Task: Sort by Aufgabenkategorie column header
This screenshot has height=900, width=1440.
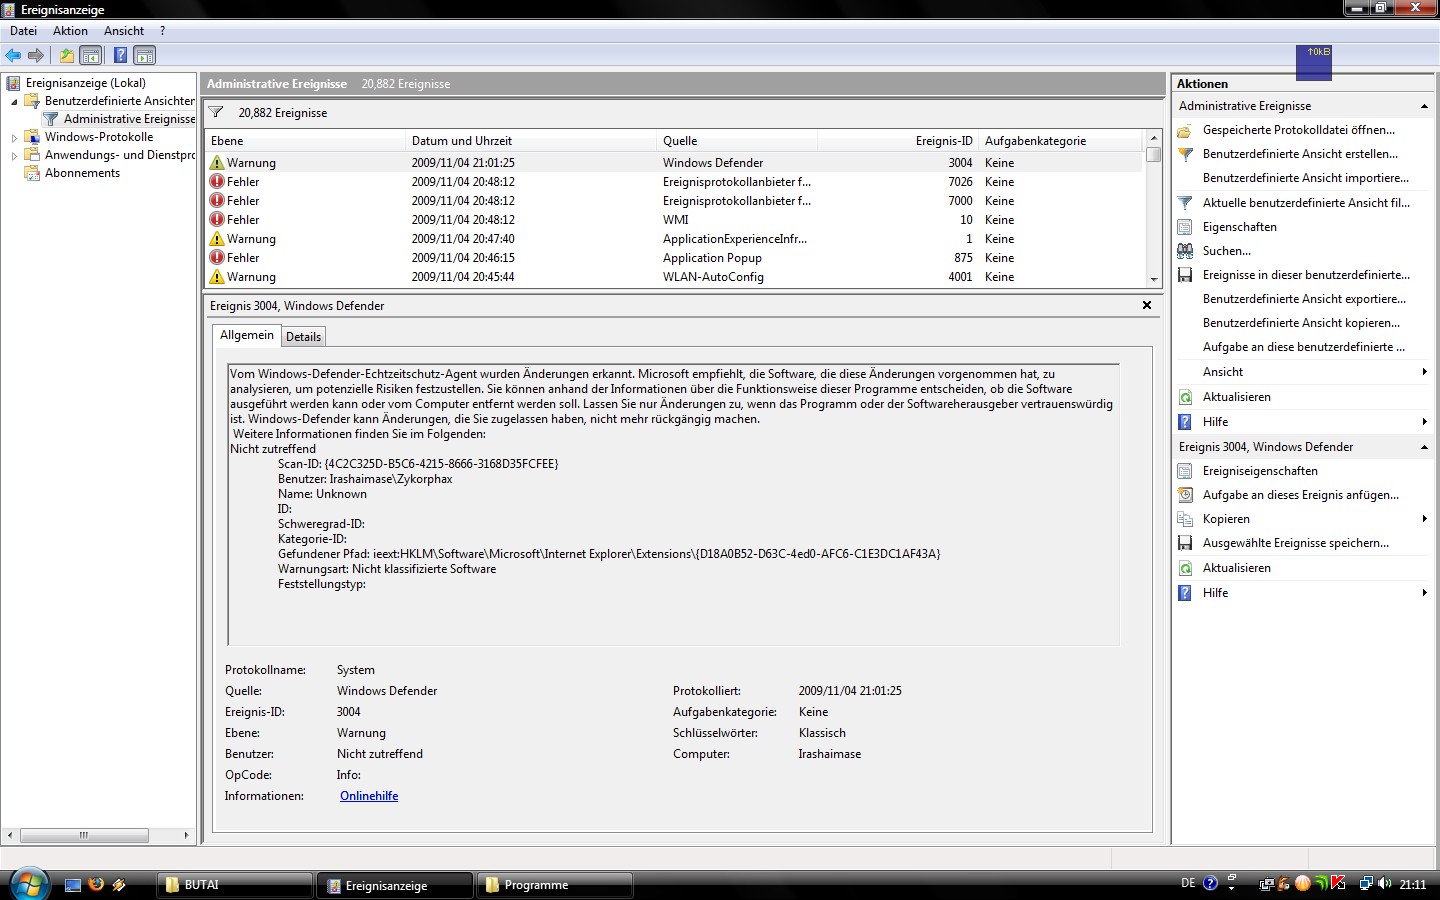Action: coord(1060,141)
